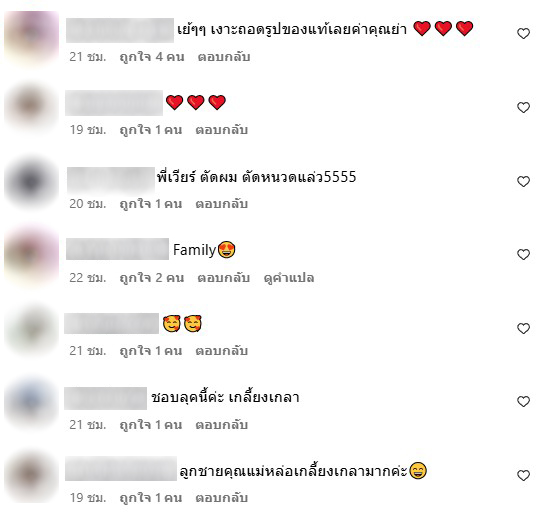View who liked: ถูกใจ 4 คน
Screen dimensions: 542x517
[x=152, y=57]
